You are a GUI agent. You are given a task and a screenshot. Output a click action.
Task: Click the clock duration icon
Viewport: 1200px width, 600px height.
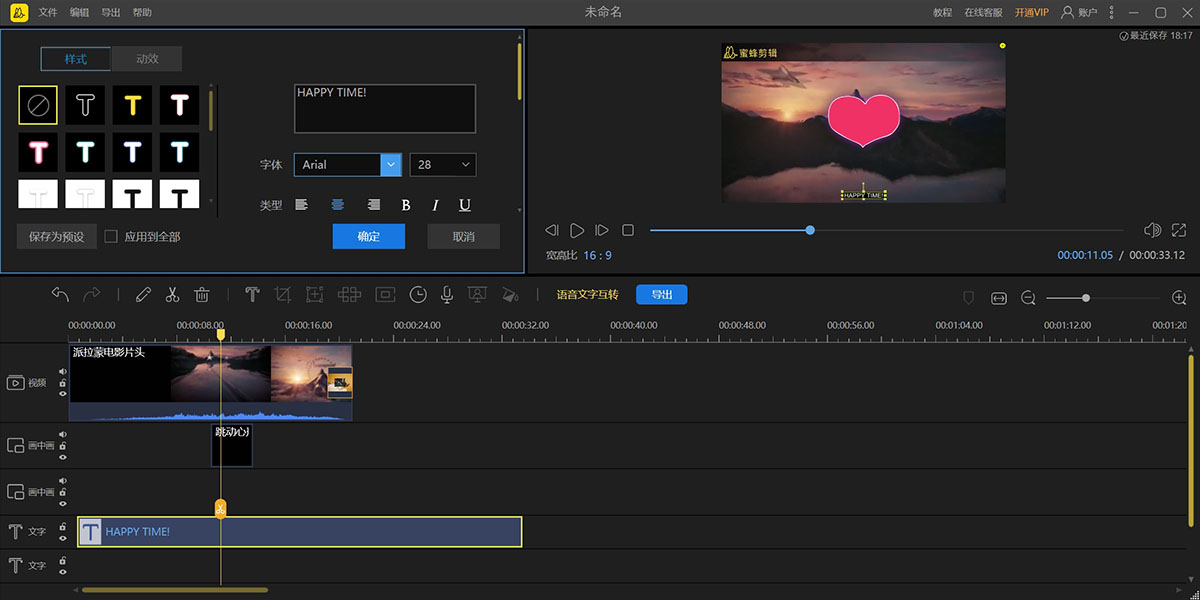[418, 295]
